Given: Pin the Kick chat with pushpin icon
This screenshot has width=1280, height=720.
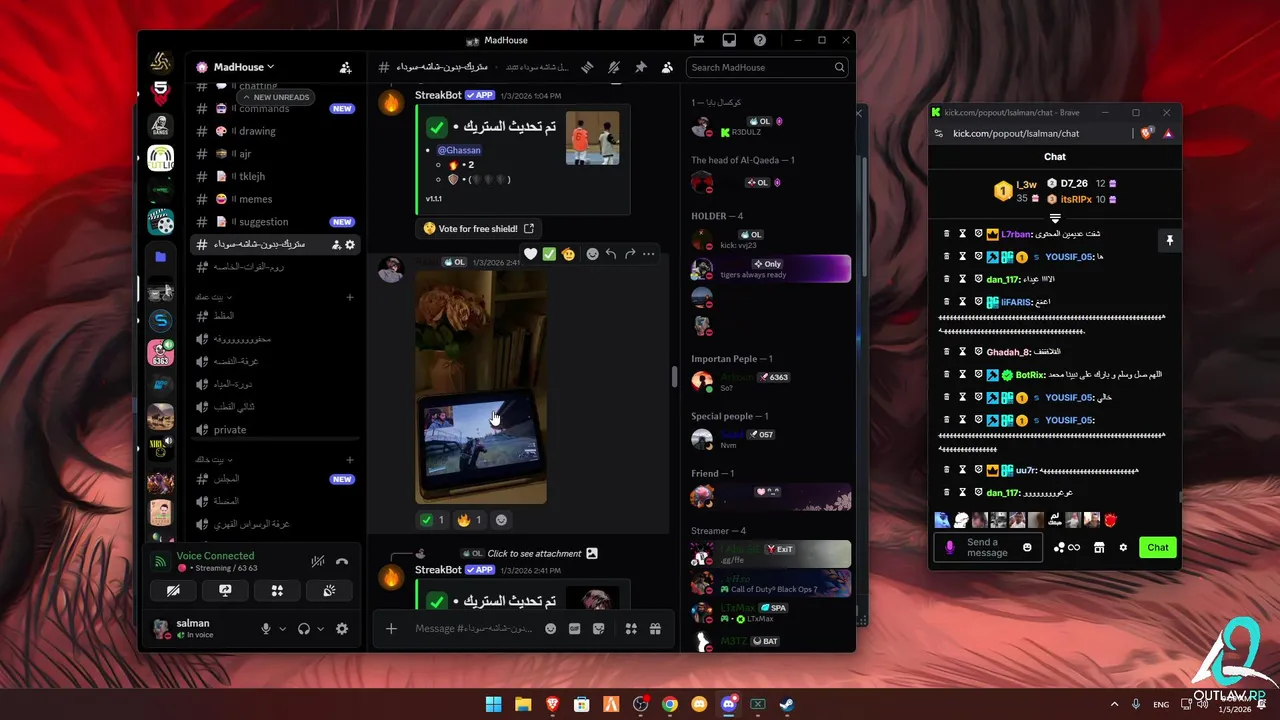Looking at the screenshot, I should (1168, 241).
